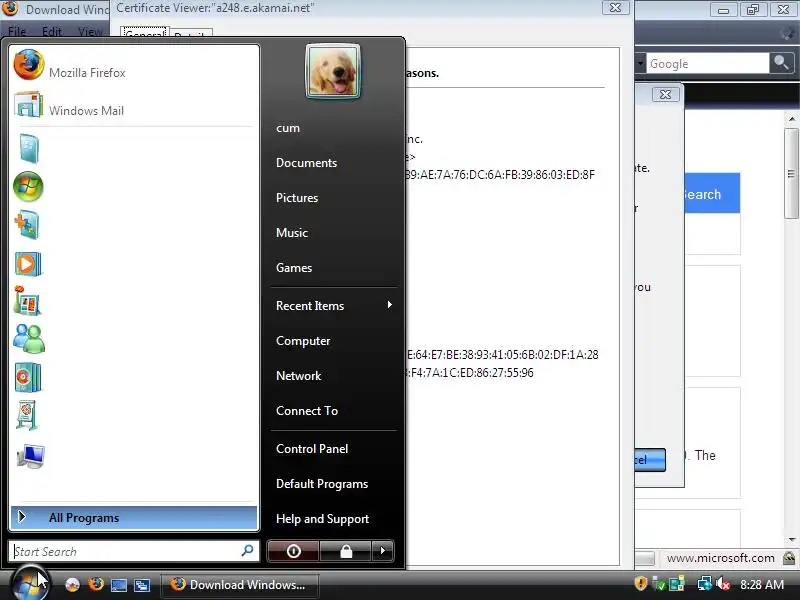
Task: Open Help and Support
Action: [x=322, y=519]
